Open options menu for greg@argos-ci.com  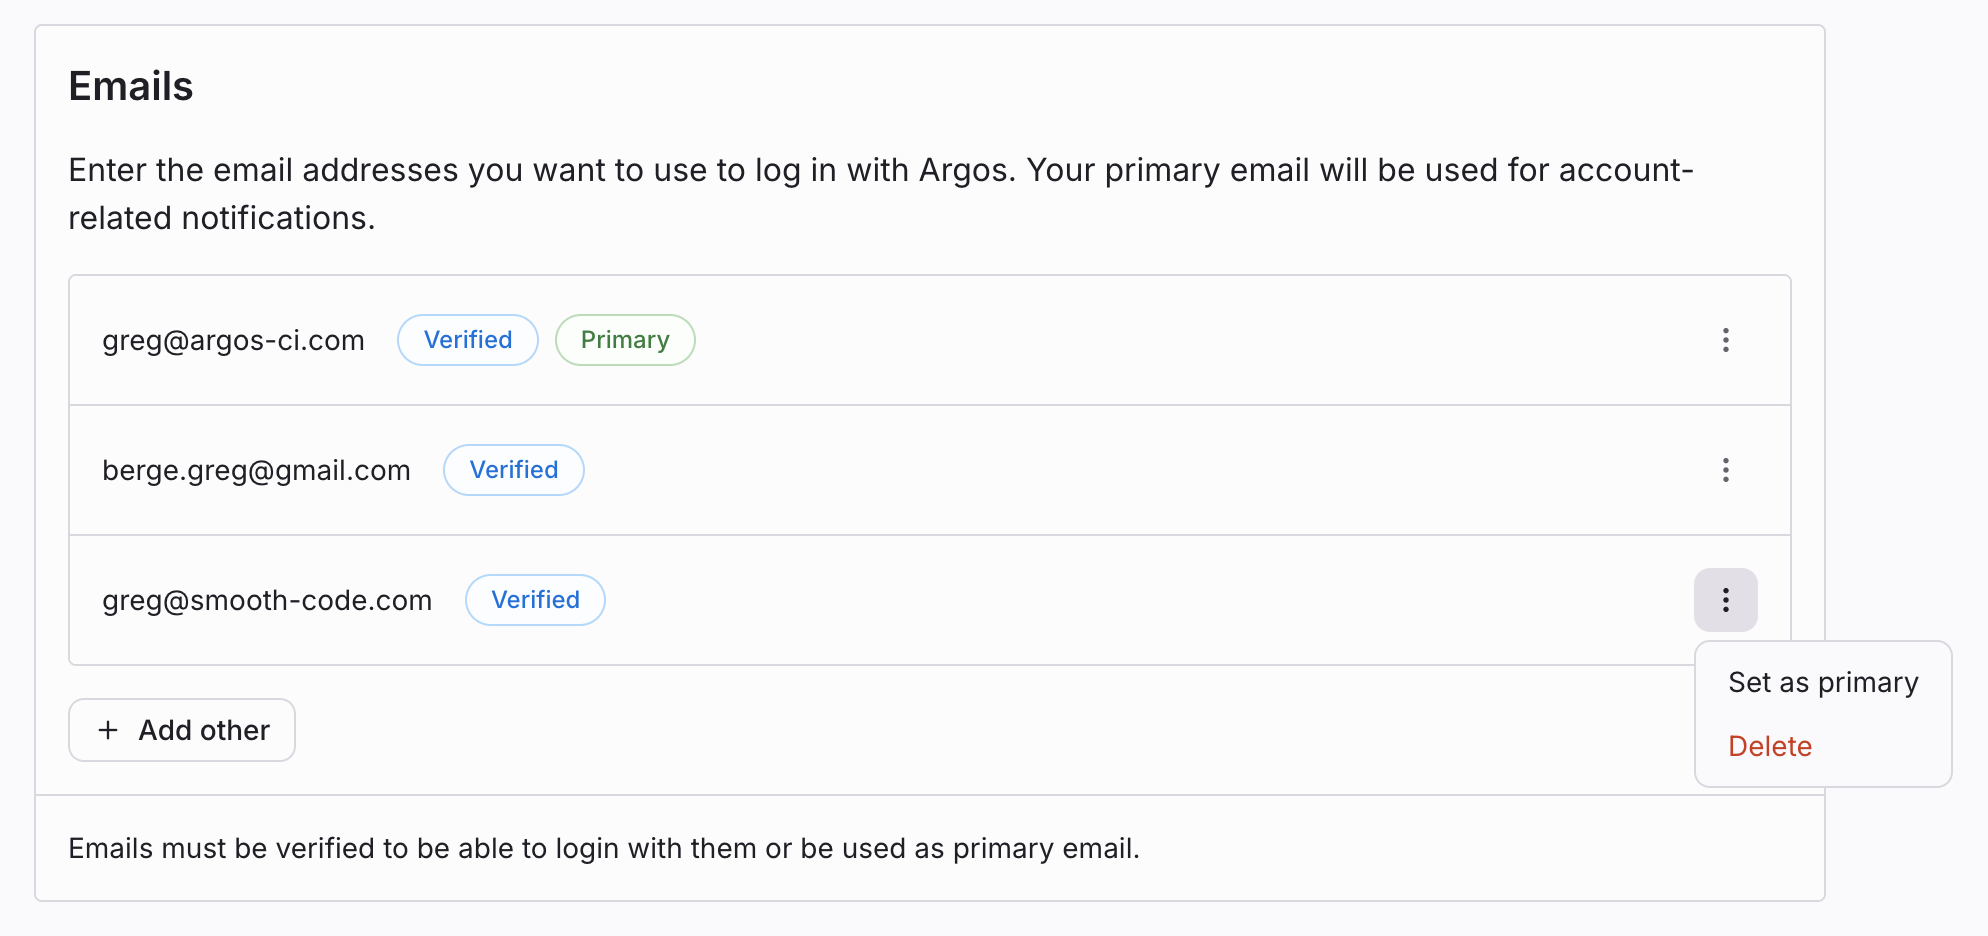1726,340
